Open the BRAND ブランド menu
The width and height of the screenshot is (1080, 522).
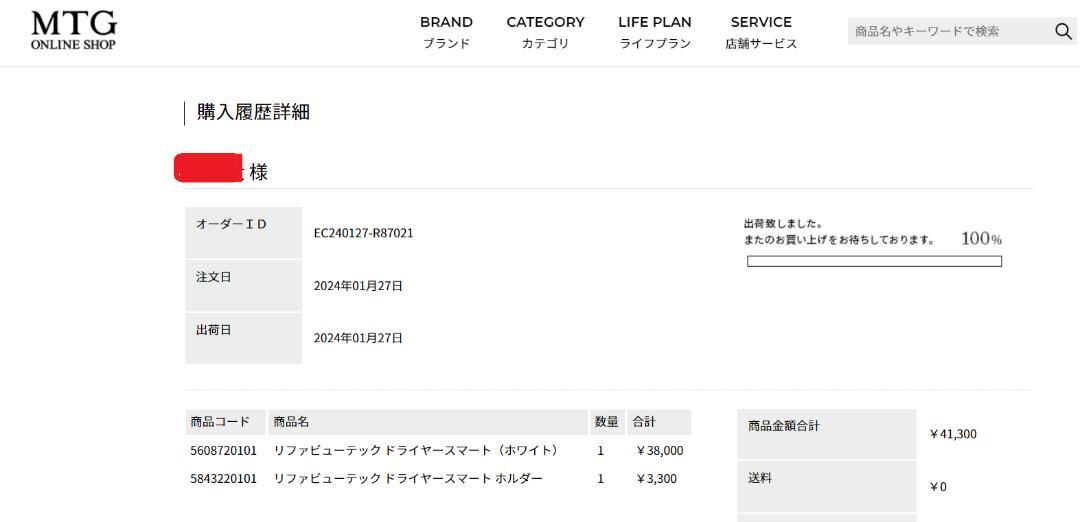[446, 32]
